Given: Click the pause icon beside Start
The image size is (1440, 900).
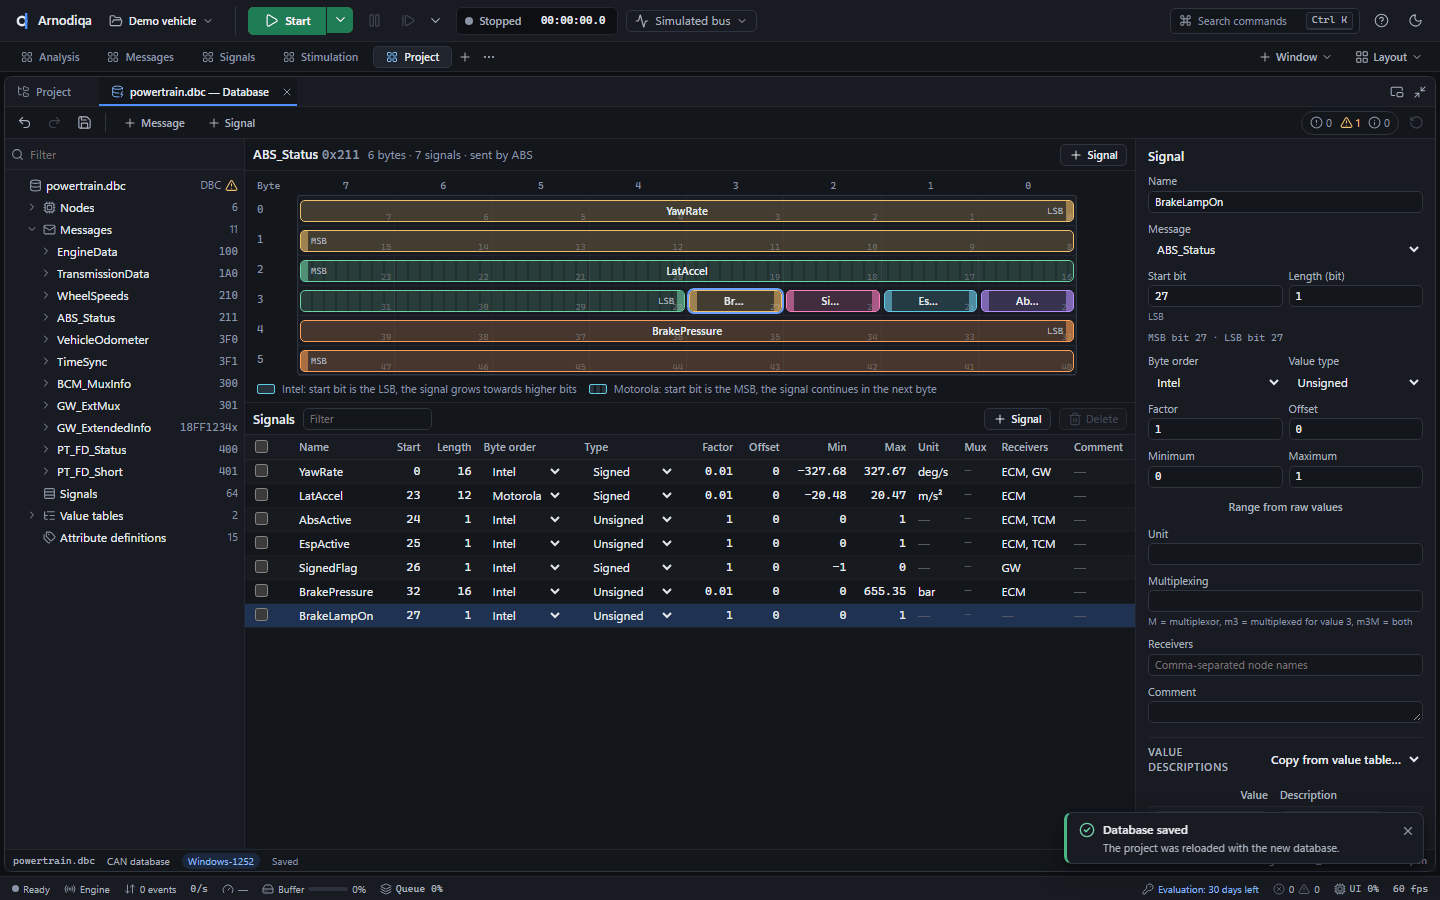Looking at the screenshot, I should click(x=375, y=21).
